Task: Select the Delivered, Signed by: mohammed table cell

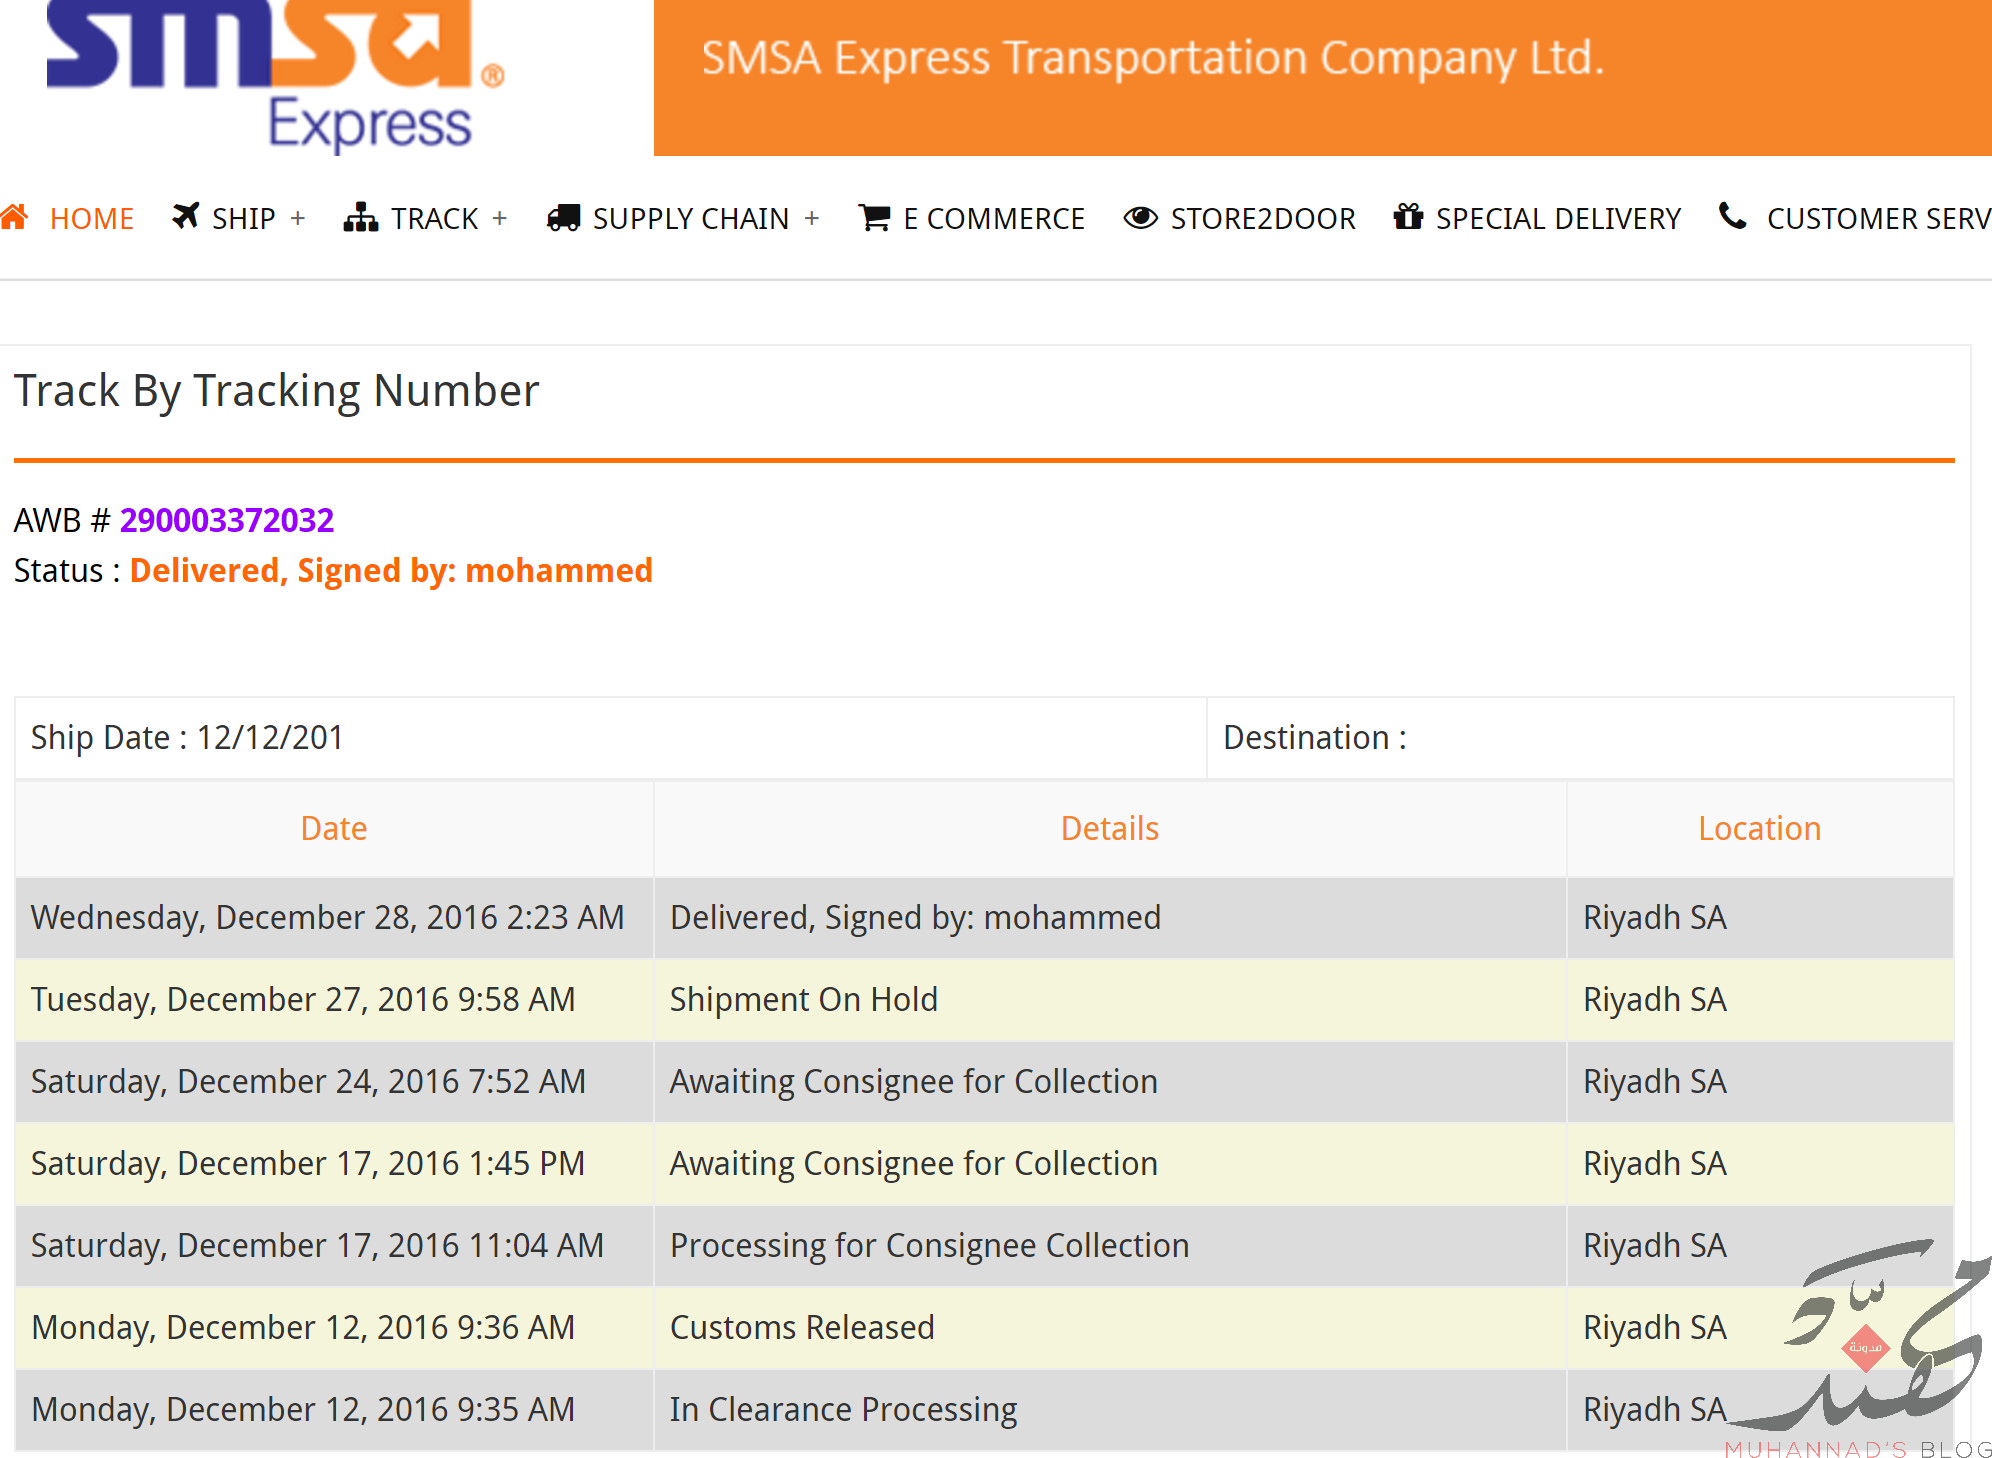Action: [1110, 918]
